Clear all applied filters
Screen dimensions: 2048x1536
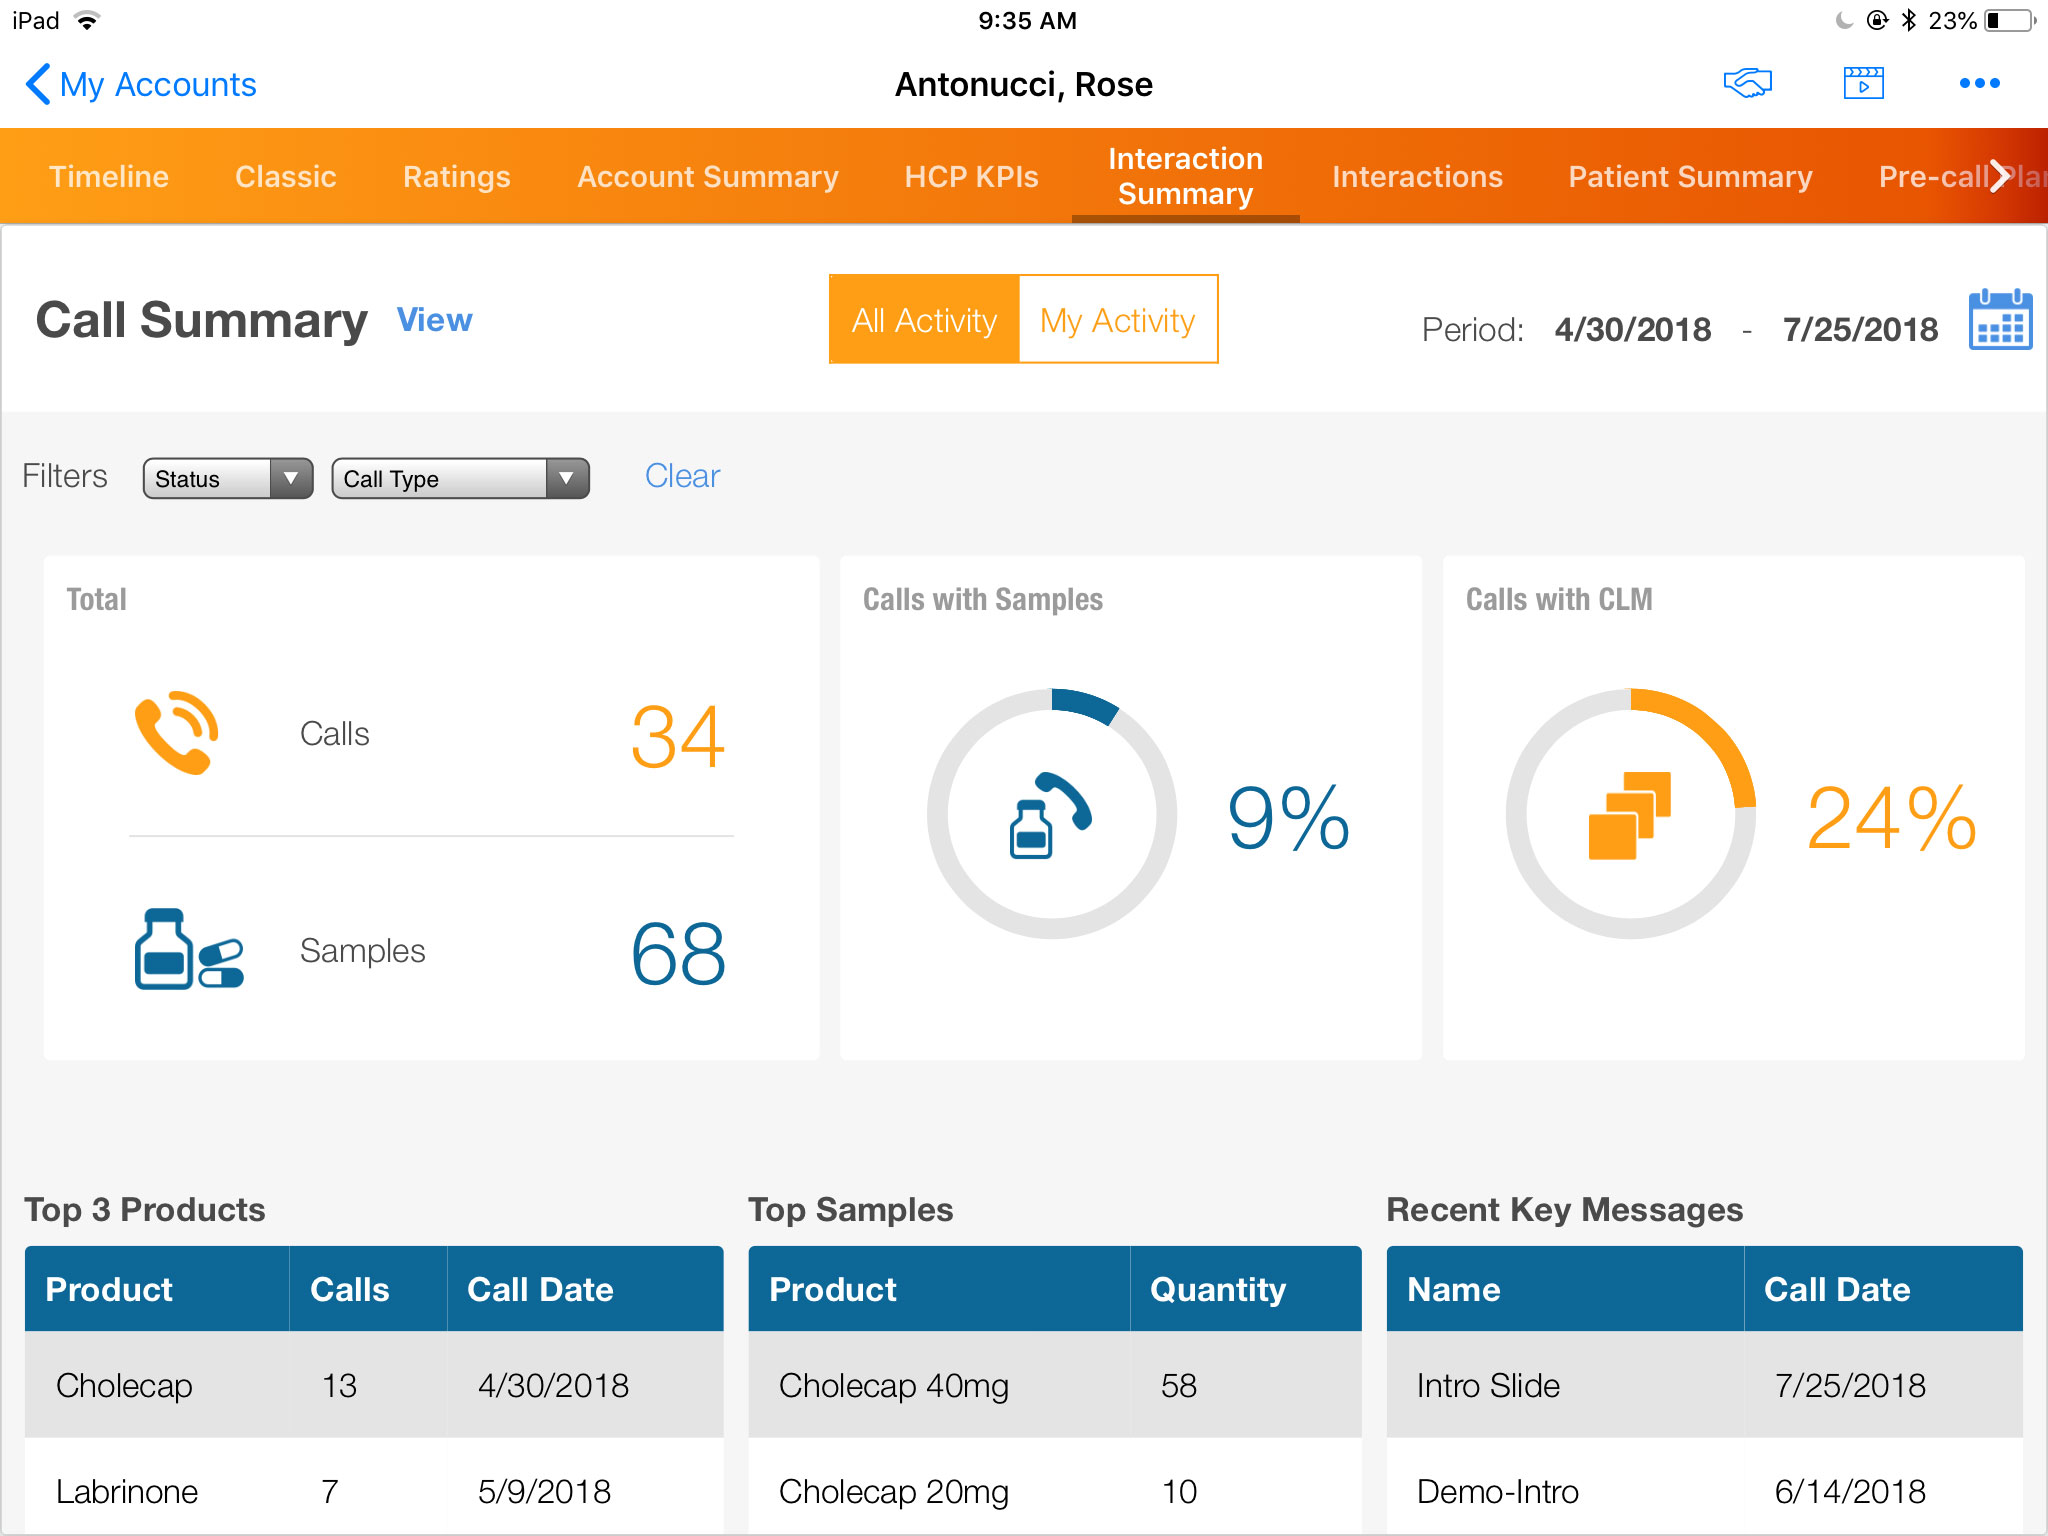pyautogui.click(x=682, y=476)
